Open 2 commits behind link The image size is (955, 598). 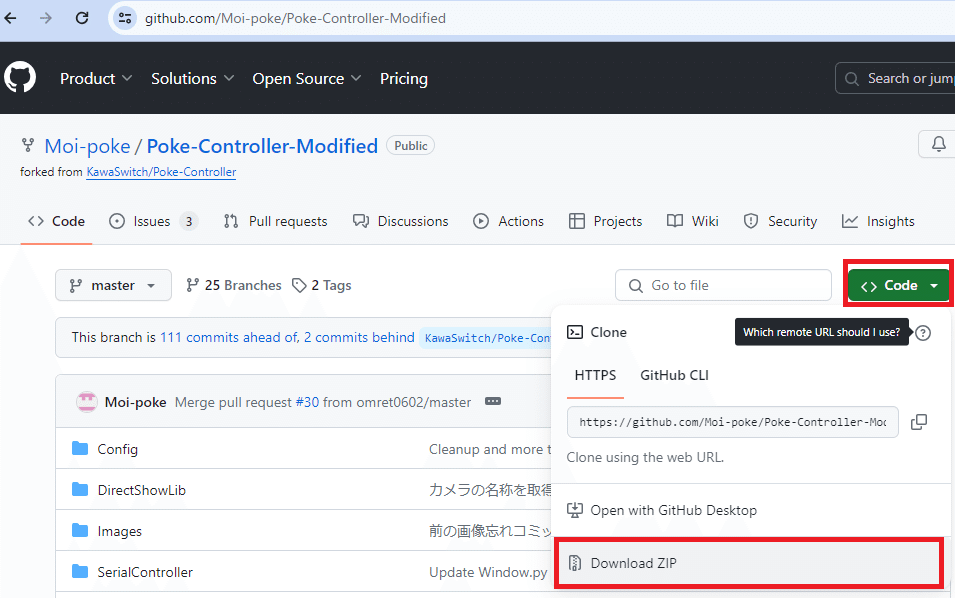[x=359, y=337]
